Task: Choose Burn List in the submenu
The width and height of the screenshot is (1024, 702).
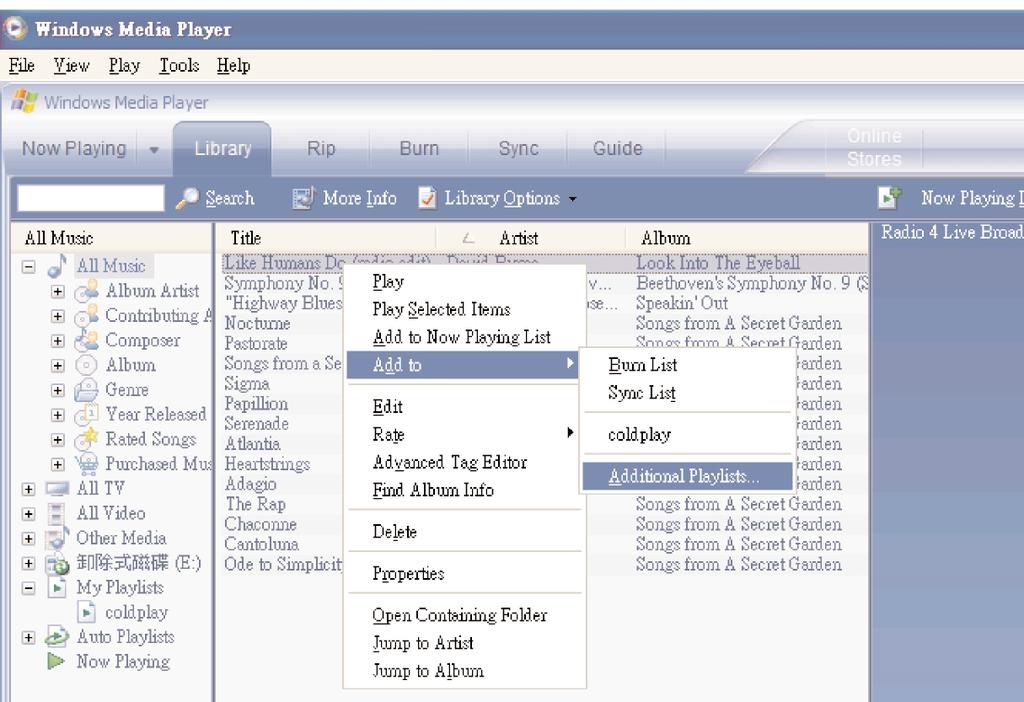Action: point(688,364)
